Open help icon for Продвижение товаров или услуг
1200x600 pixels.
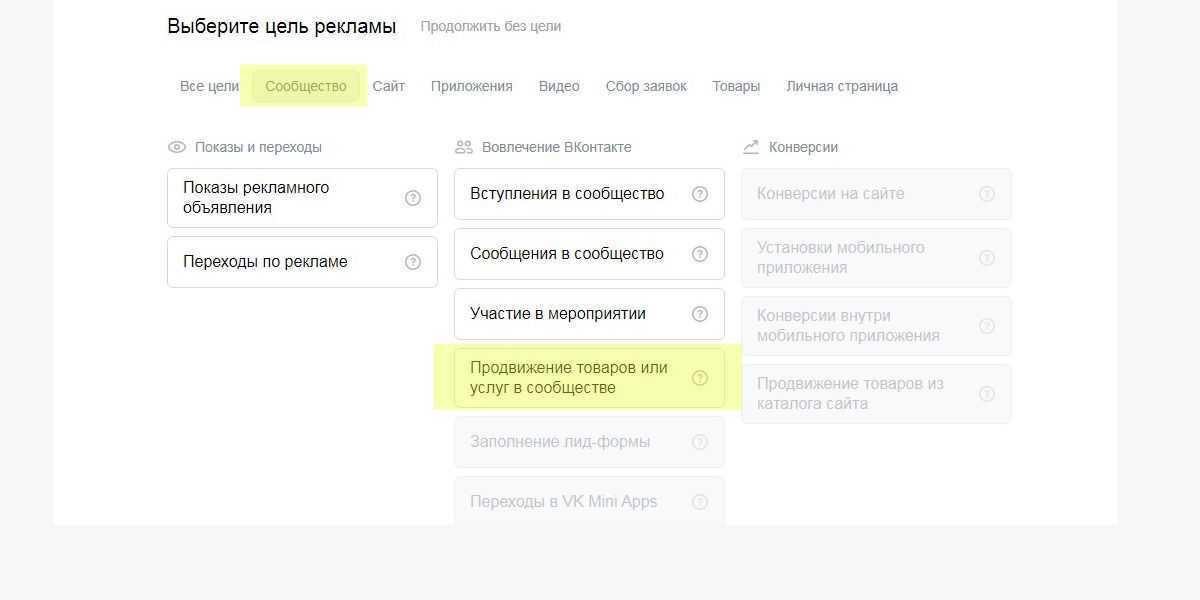[x=699, y=378]
